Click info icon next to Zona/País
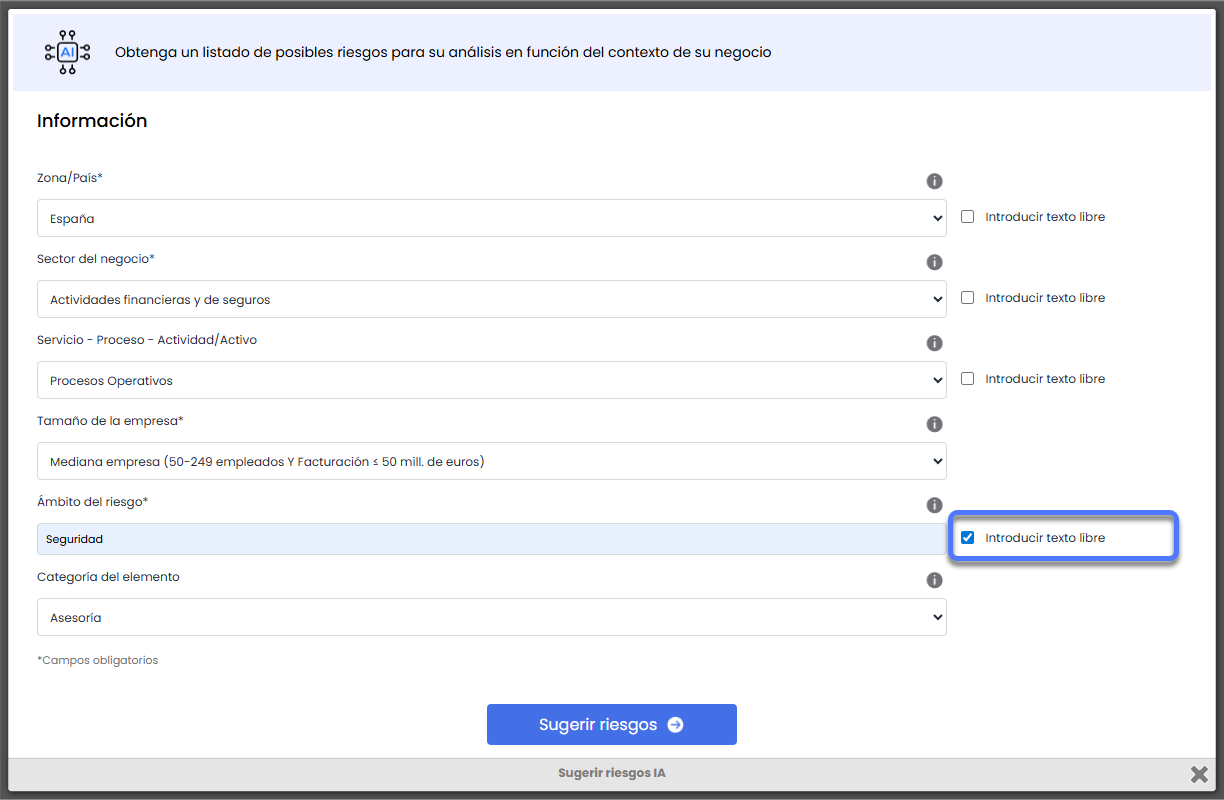 click(934, 181)
